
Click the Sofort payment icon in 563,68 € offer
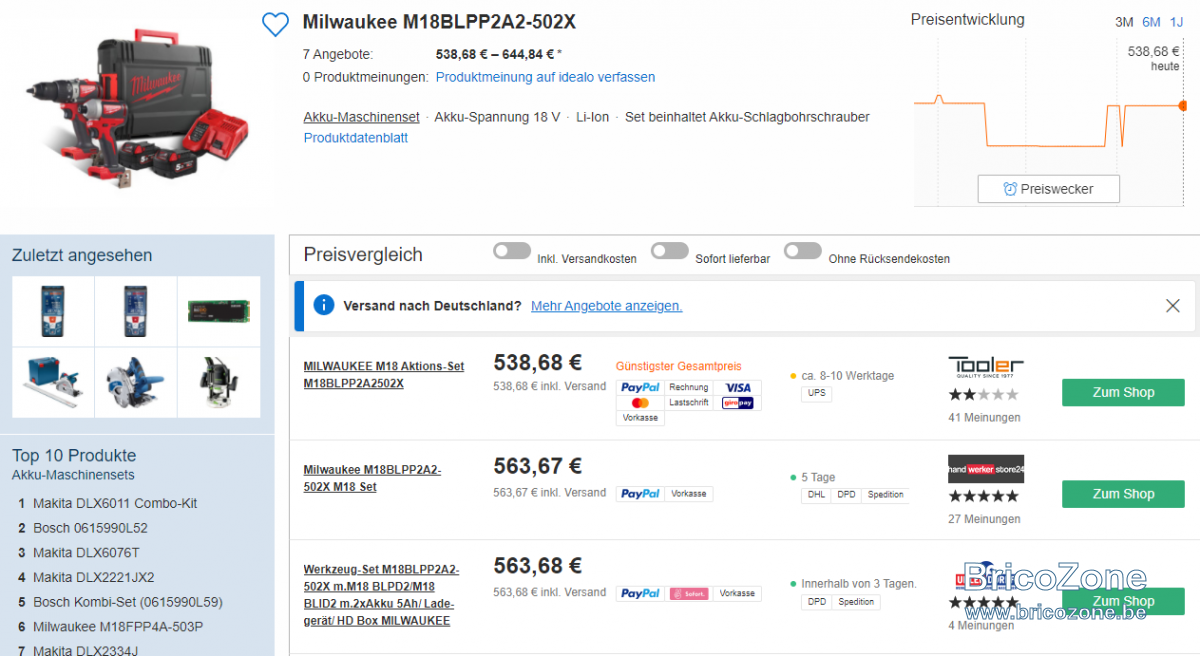[x=689, y=593]
